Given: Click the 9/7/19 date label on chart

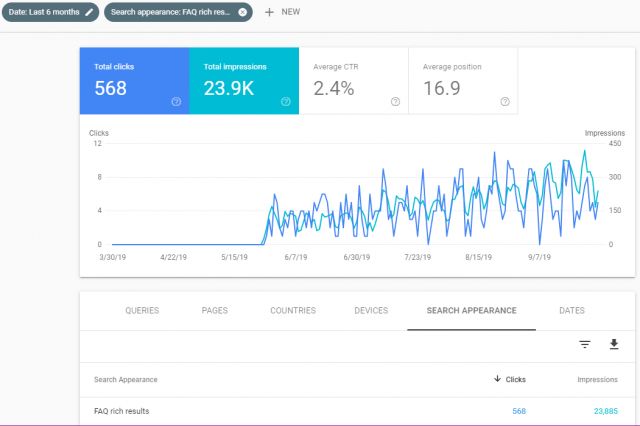Looking at the screenshot, I should [539, 257].
